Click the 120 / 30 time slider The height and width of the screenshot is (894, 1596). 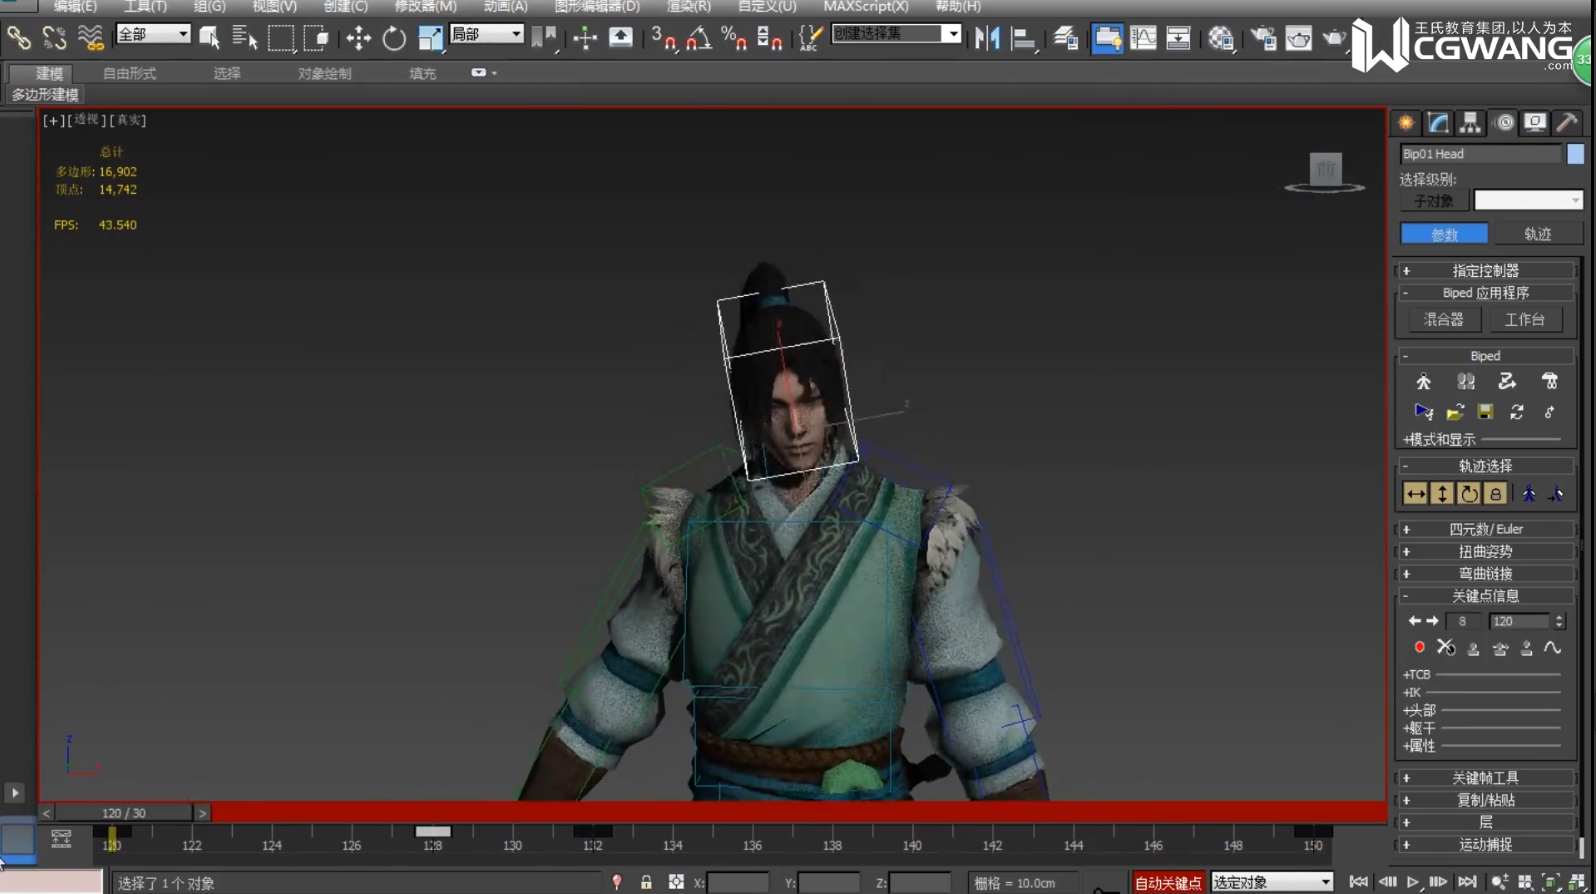tap(124, 813)
